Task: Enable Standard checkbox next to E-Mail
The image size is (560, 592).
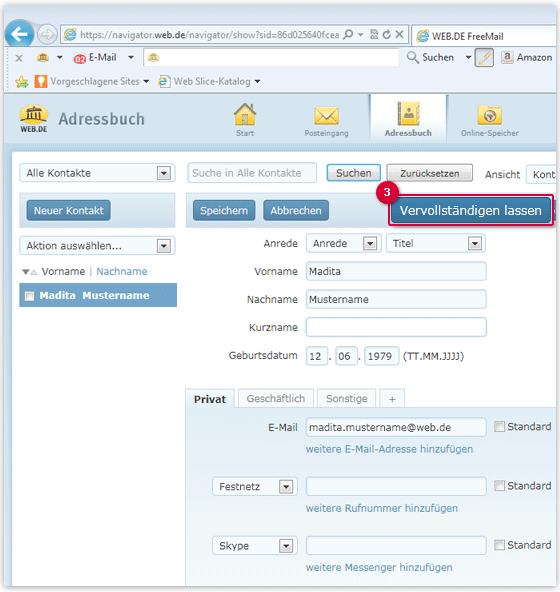Action: (x=499, y=427)
